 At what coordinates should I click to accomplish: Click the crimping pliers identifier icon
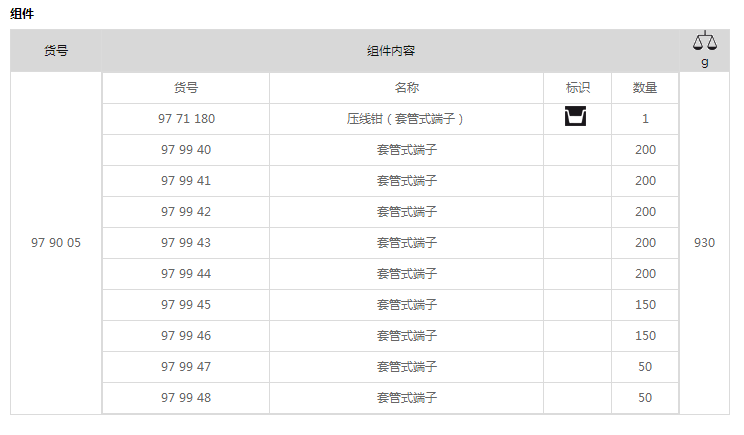click(x=576, y=116)
